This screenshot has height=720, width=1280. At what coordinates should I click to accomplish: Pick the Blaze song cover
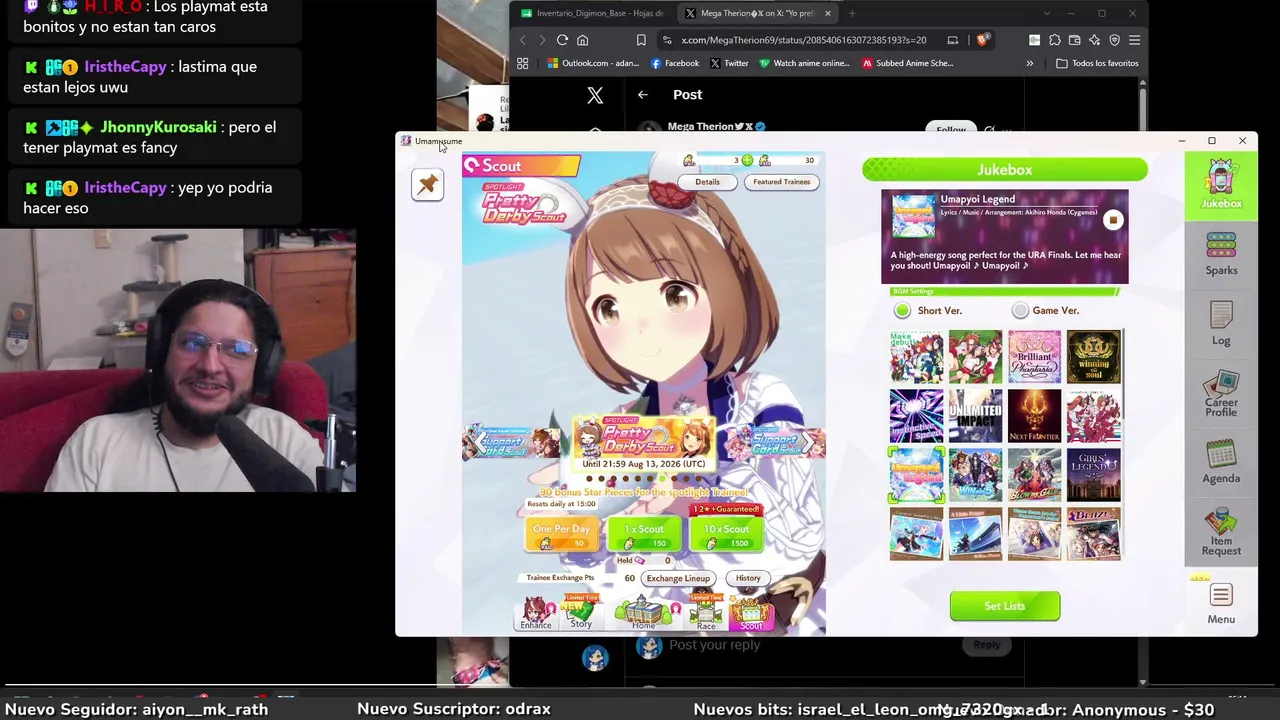point(1093,534)
